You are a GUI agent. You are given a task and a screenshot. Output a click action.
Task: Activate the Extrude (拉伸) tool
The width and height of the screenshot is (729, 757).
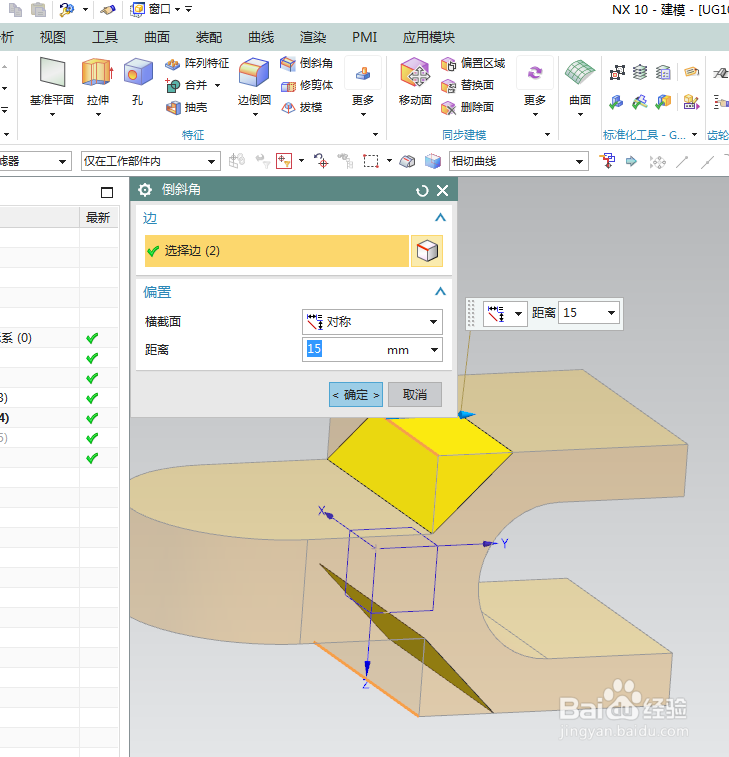coord(97,82)
